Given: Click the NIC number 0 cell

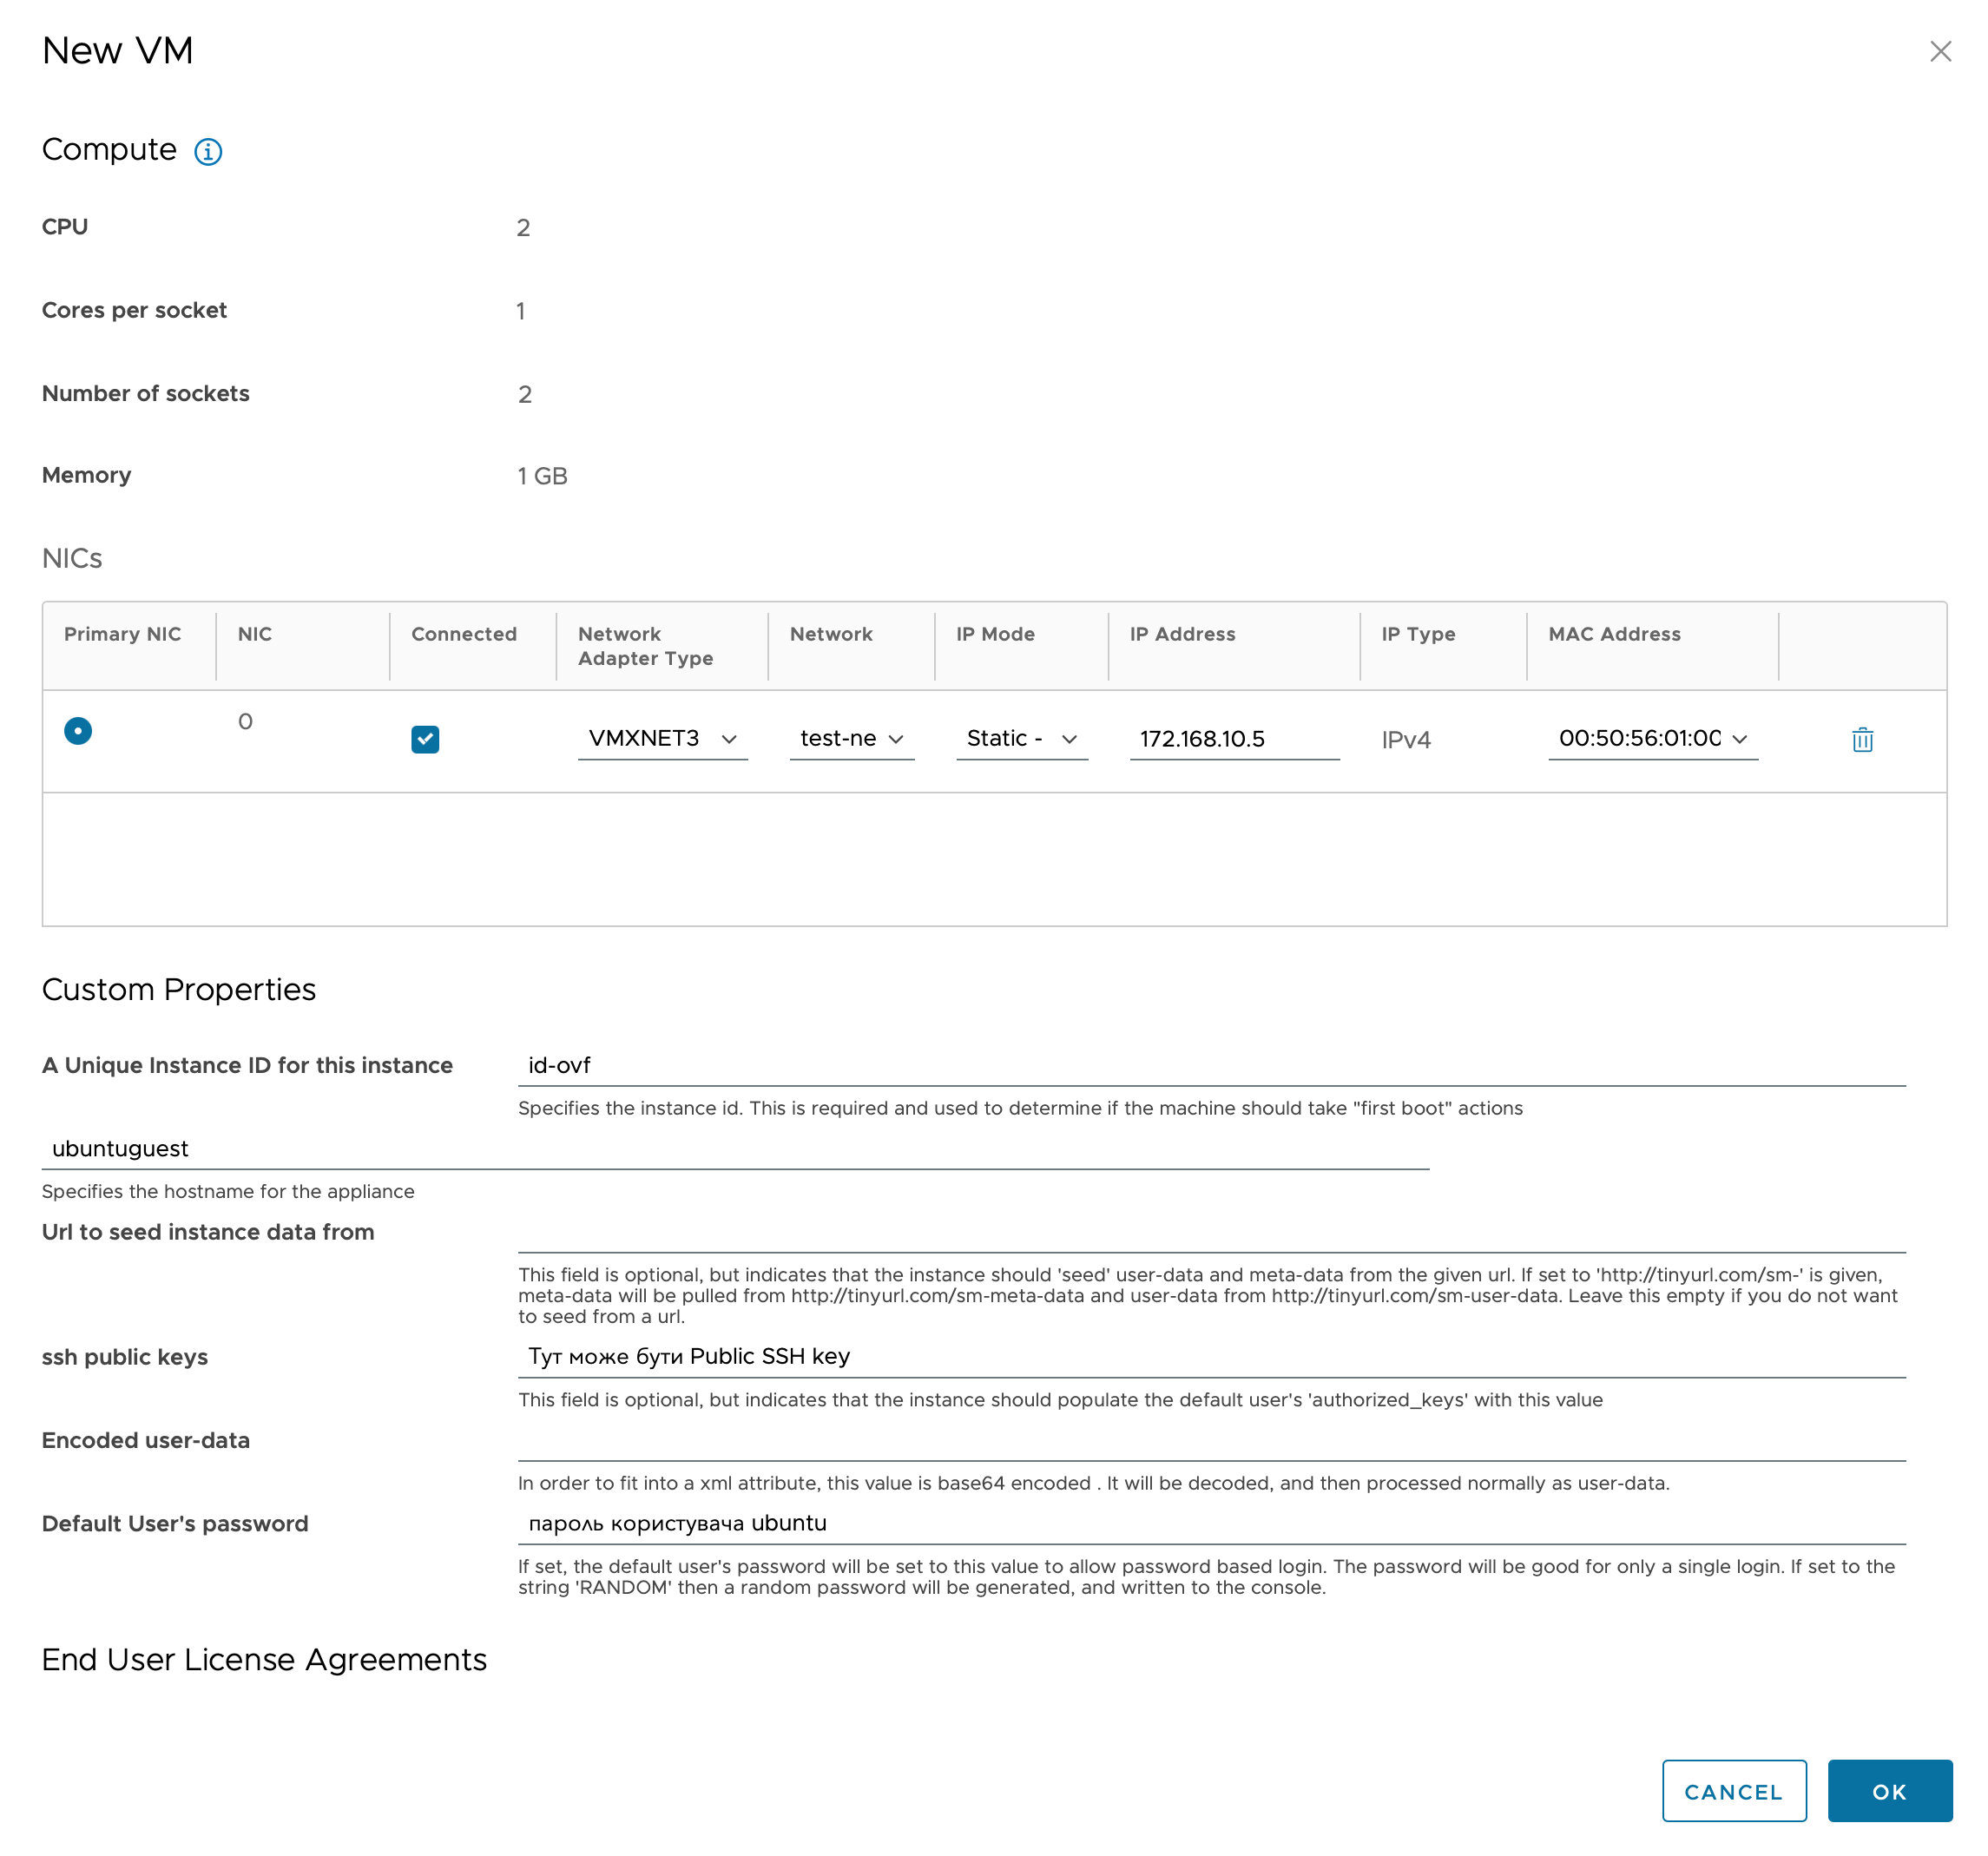Looking at the screenshot, I should click(245, 722).
